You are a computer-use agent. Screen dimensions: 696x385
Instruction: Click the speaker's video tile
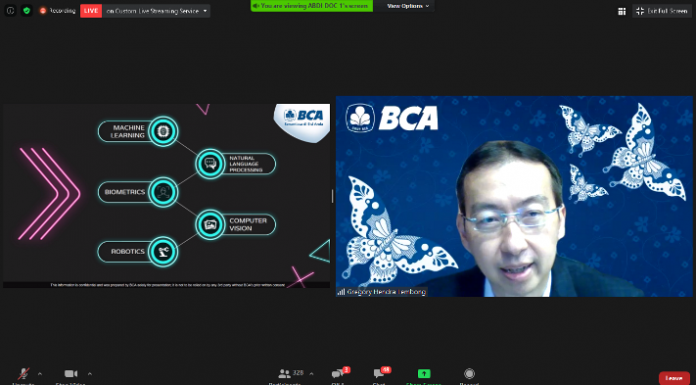click(x=514, y=196)
